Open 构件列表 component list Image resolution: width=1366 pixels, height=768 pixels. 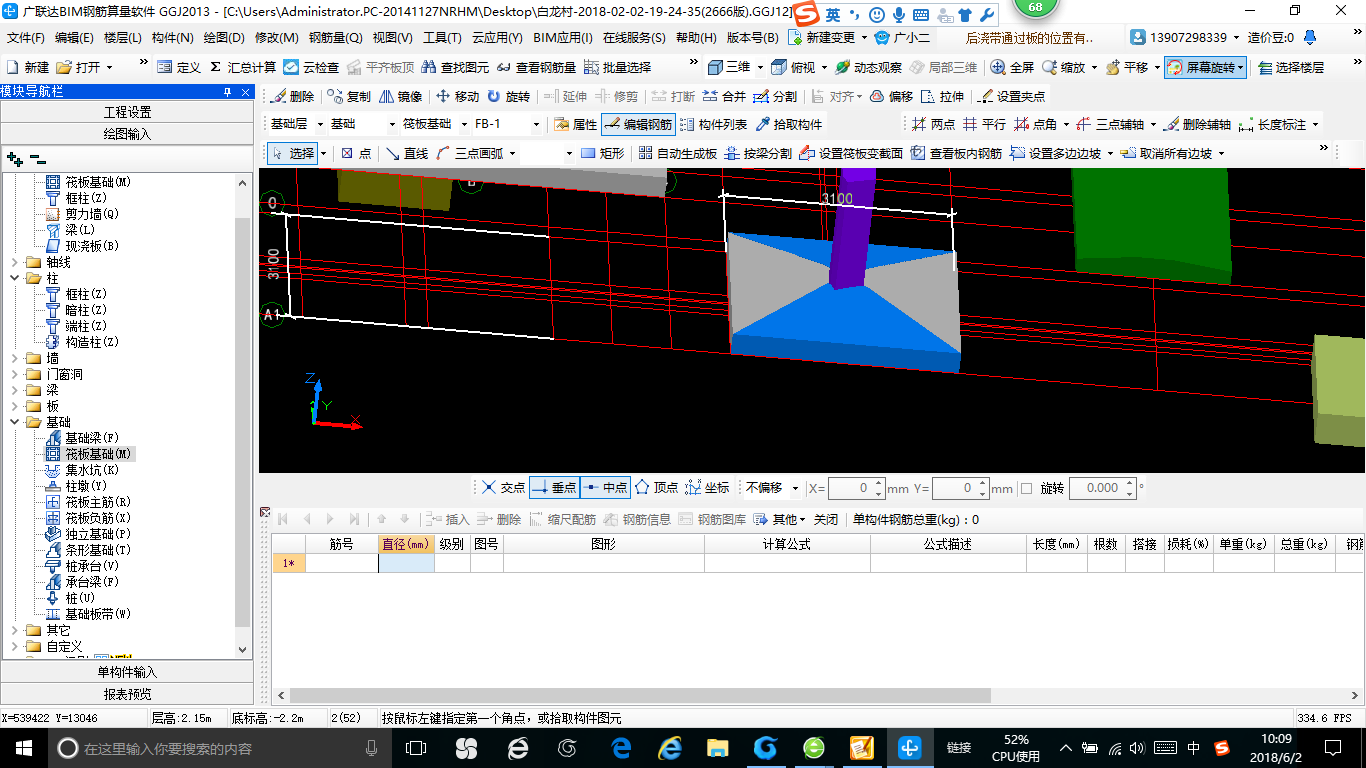pyautogui.click(x=713, y=124)
